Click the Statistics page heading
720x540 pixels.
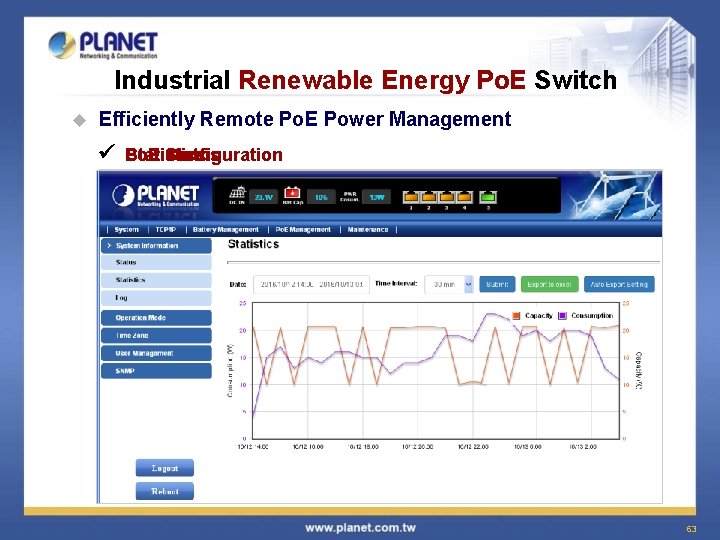253,244
